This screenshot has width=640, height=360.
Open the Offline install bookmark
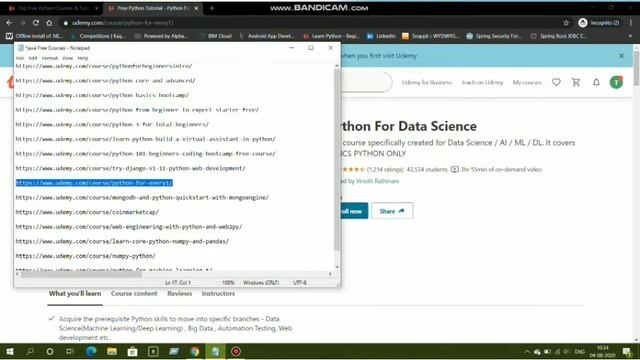click(34, 36)
